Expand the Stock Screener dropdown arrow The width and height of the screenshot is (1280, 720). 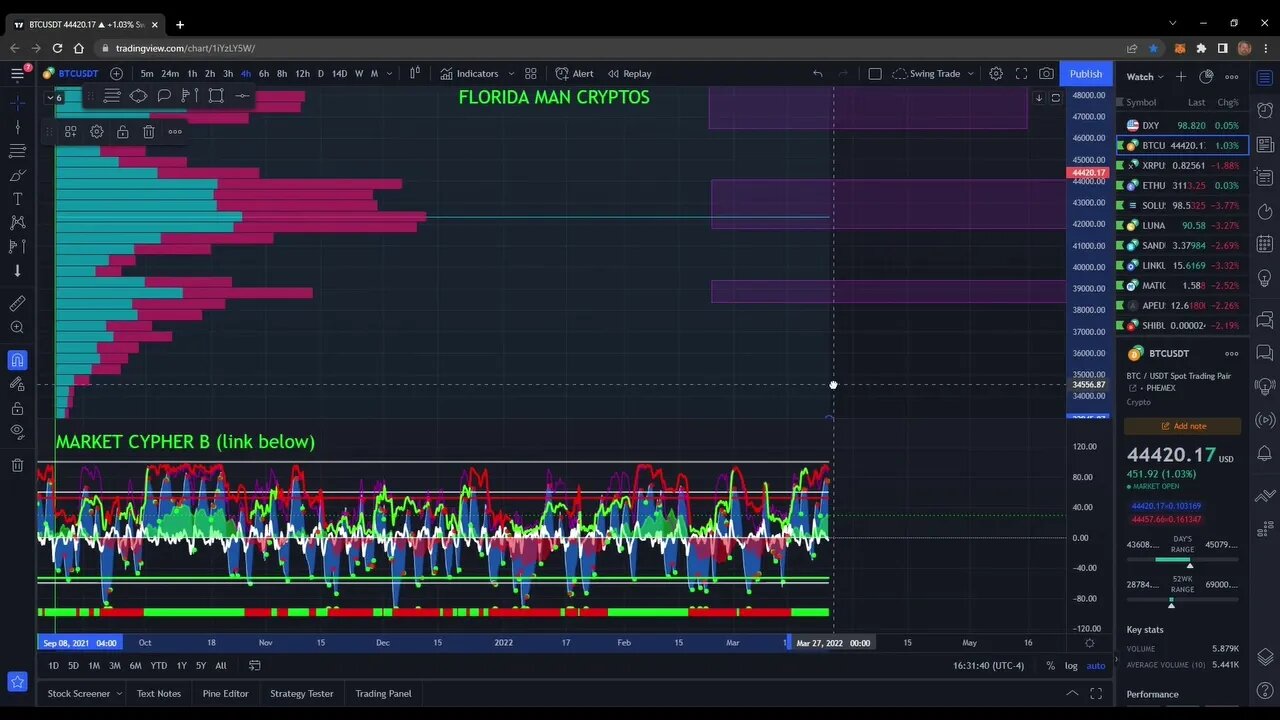119,693
